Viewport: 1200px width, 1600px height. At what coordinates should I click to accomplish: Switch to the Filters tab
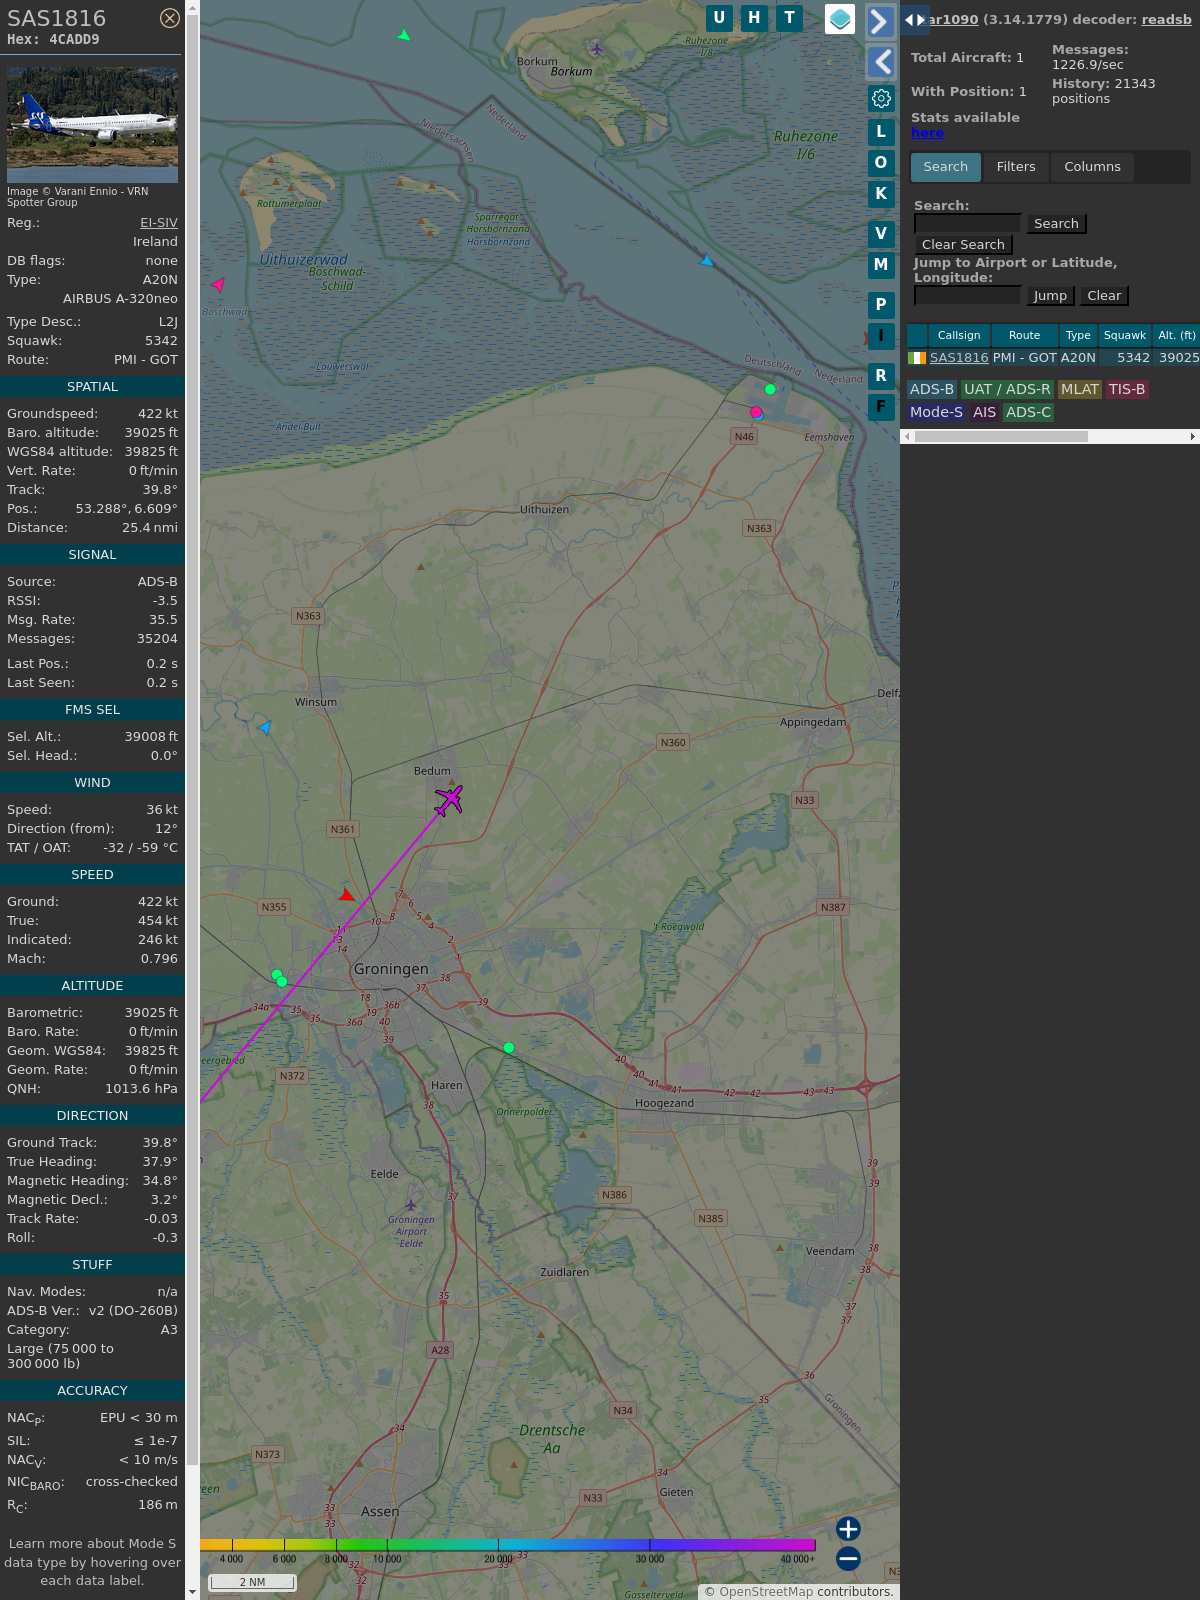[x=1015, y=167]
